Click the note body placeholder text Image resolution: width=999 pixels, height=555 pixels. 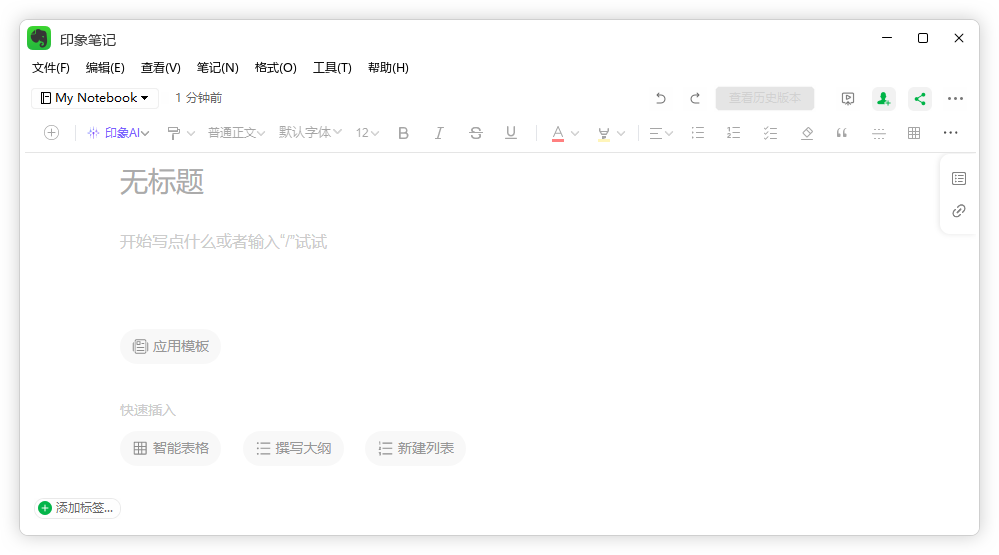coord(224,241)
